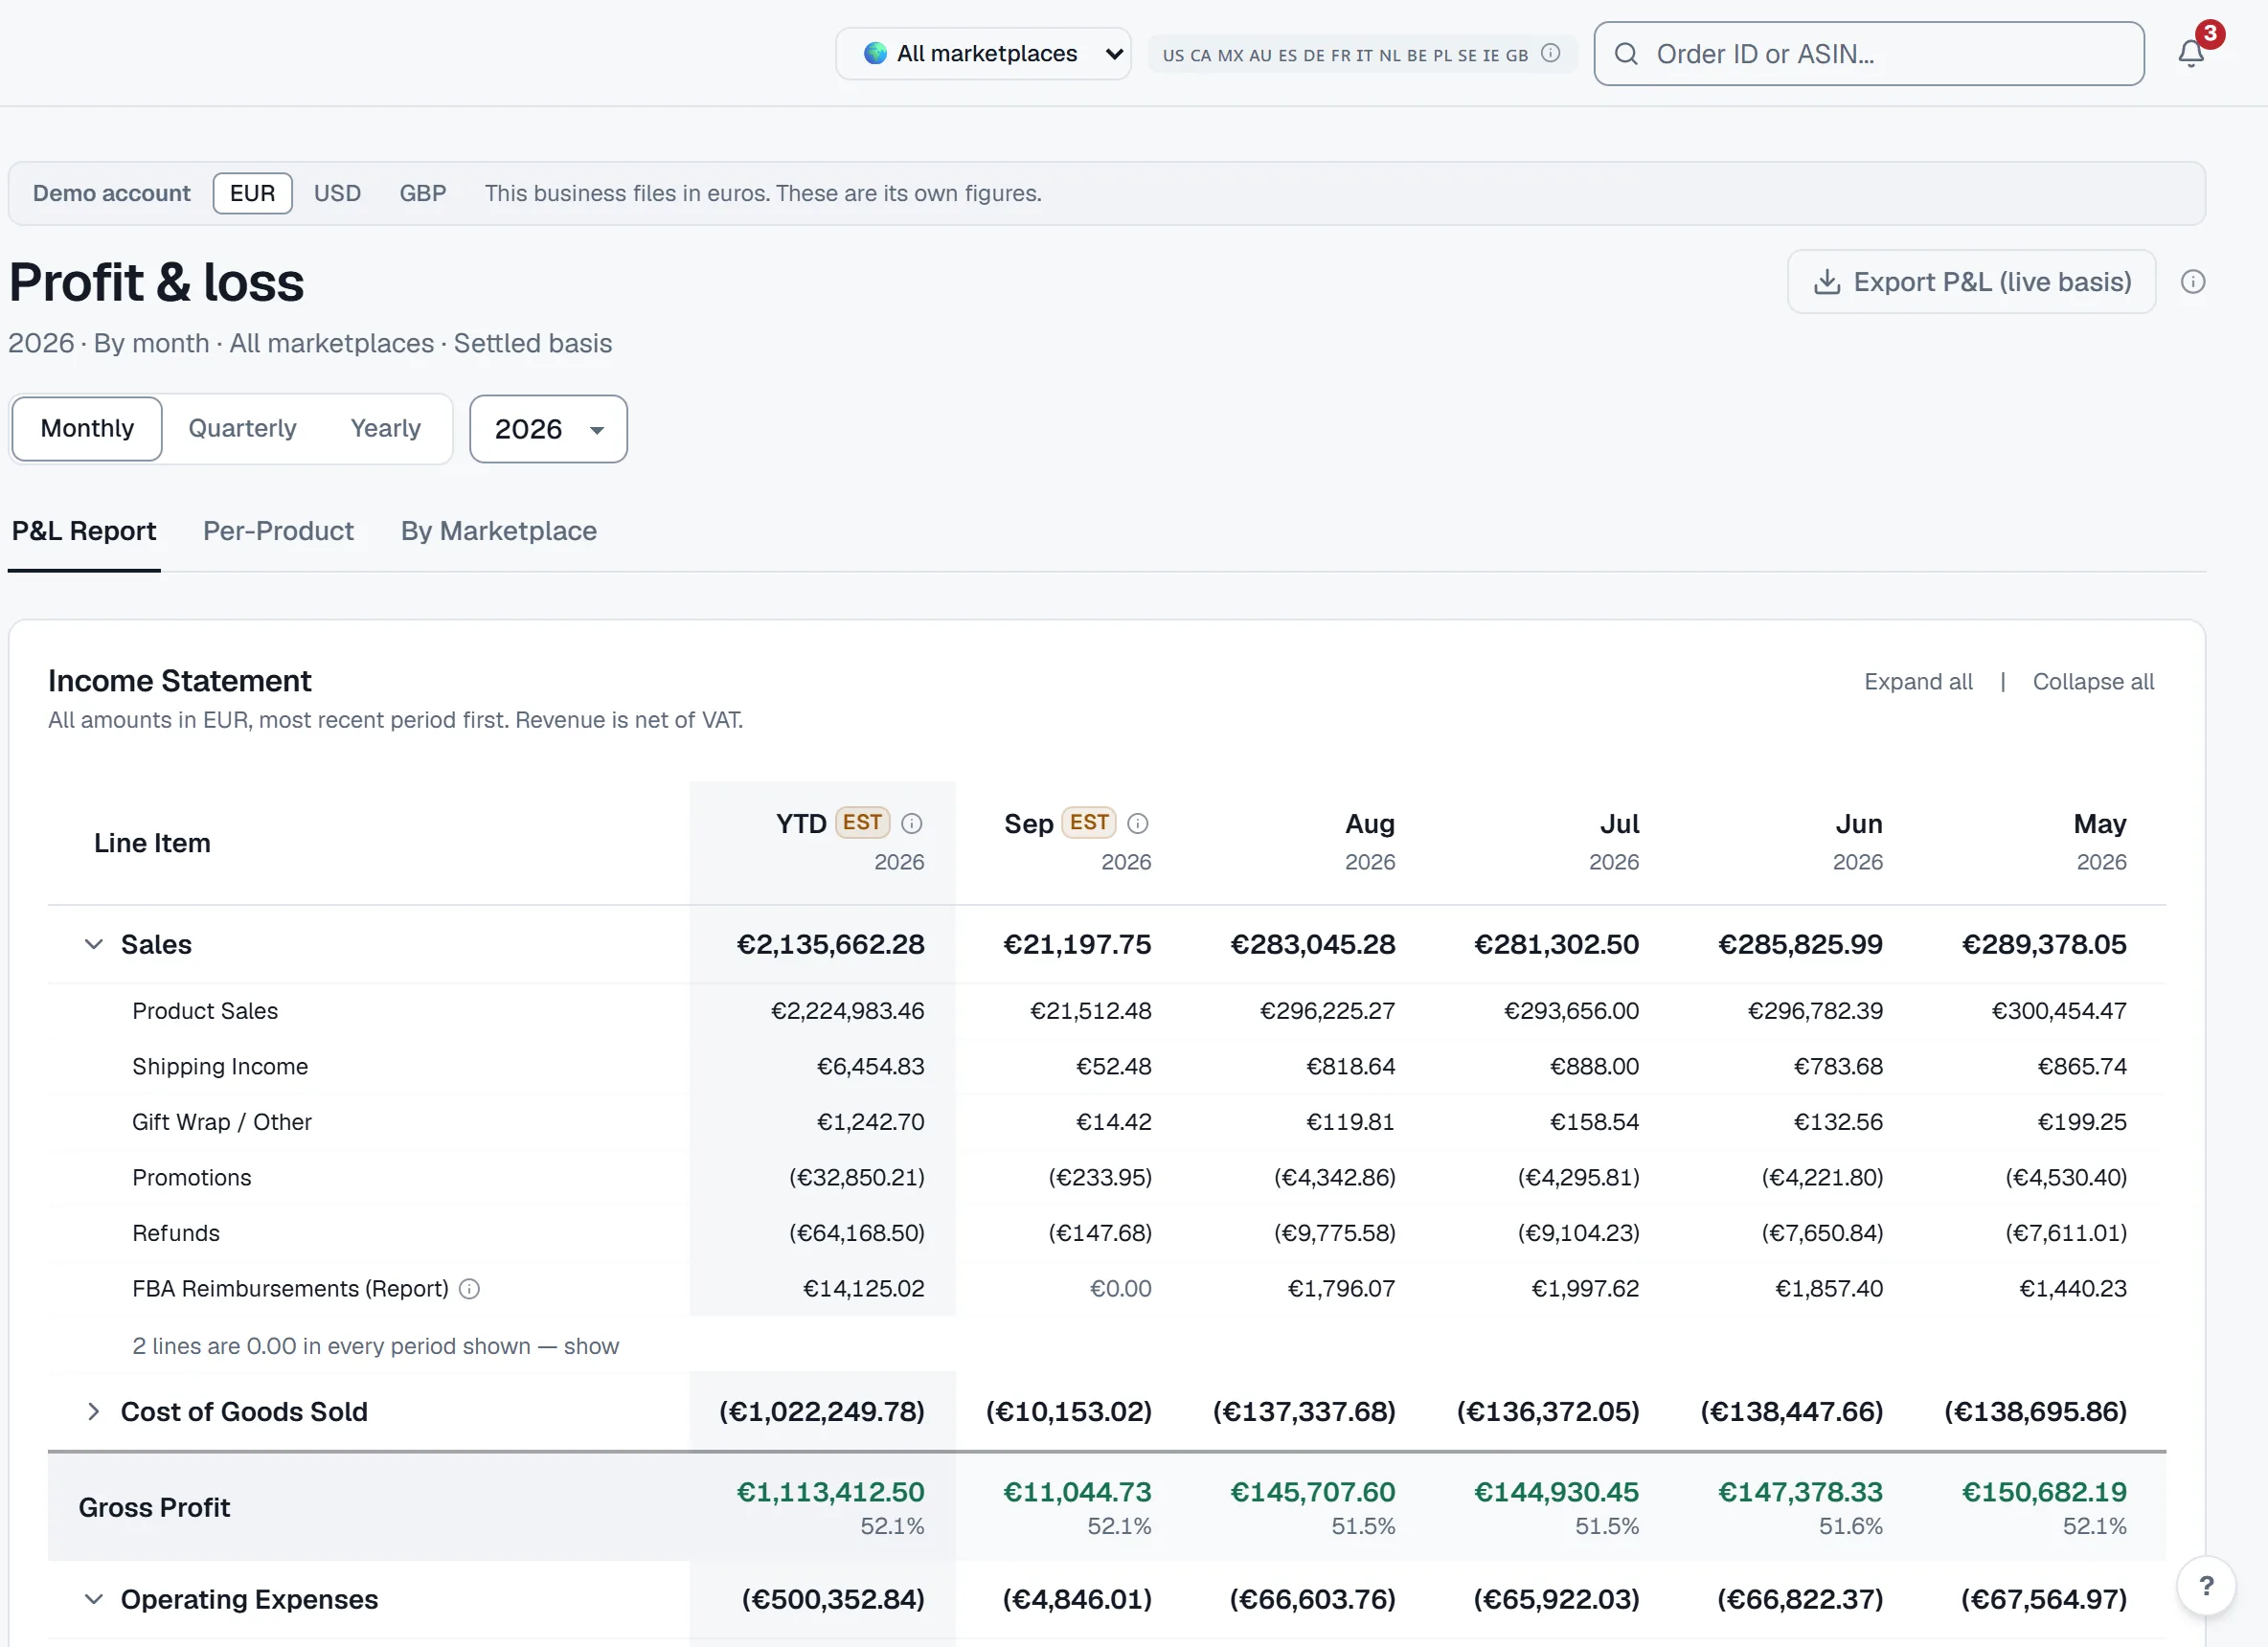
Task: Open the help question mark button
Action: [2206, 1586]
